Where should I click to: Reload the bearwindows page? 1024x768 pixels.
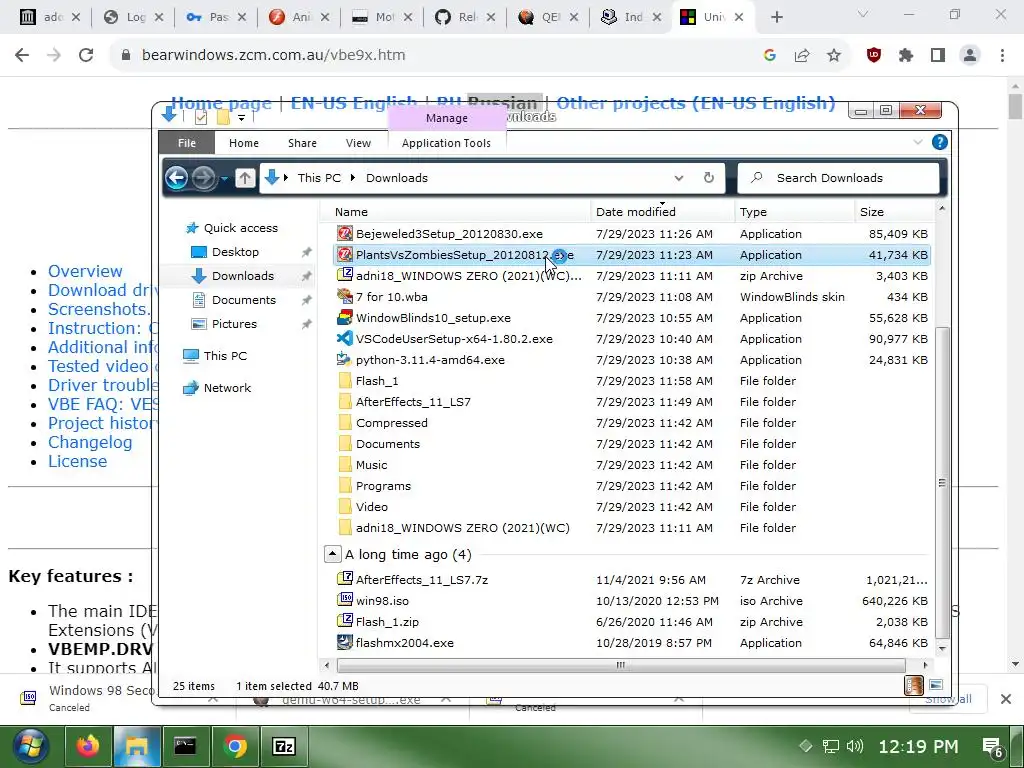click(86, 55)
